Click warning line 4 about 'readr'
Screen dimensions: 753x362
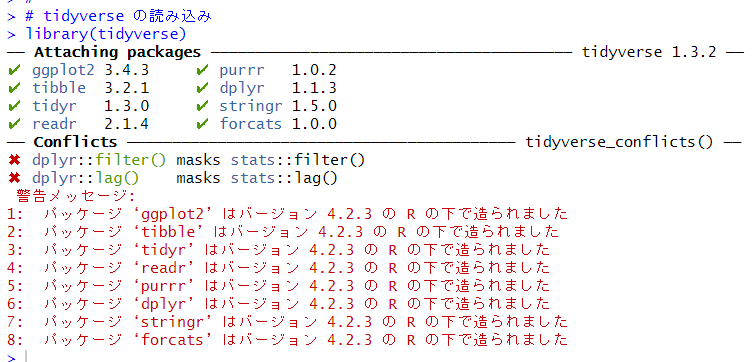pyautogui.click(x=279, y=268)
